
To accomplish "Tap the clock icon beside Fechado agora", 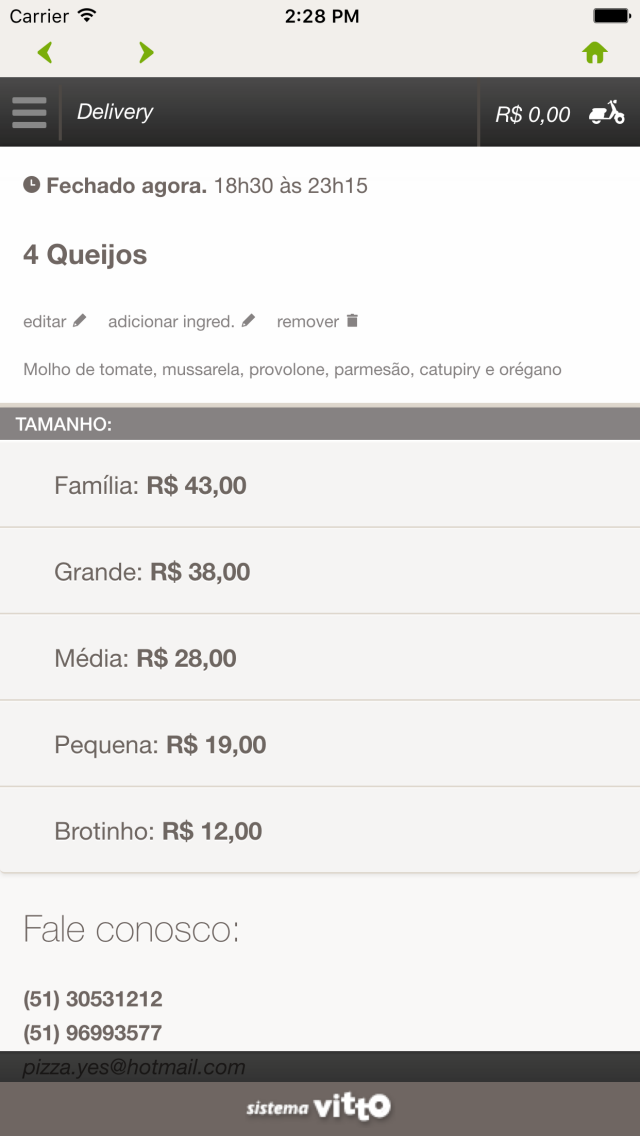I will click(x=32, y=185).
